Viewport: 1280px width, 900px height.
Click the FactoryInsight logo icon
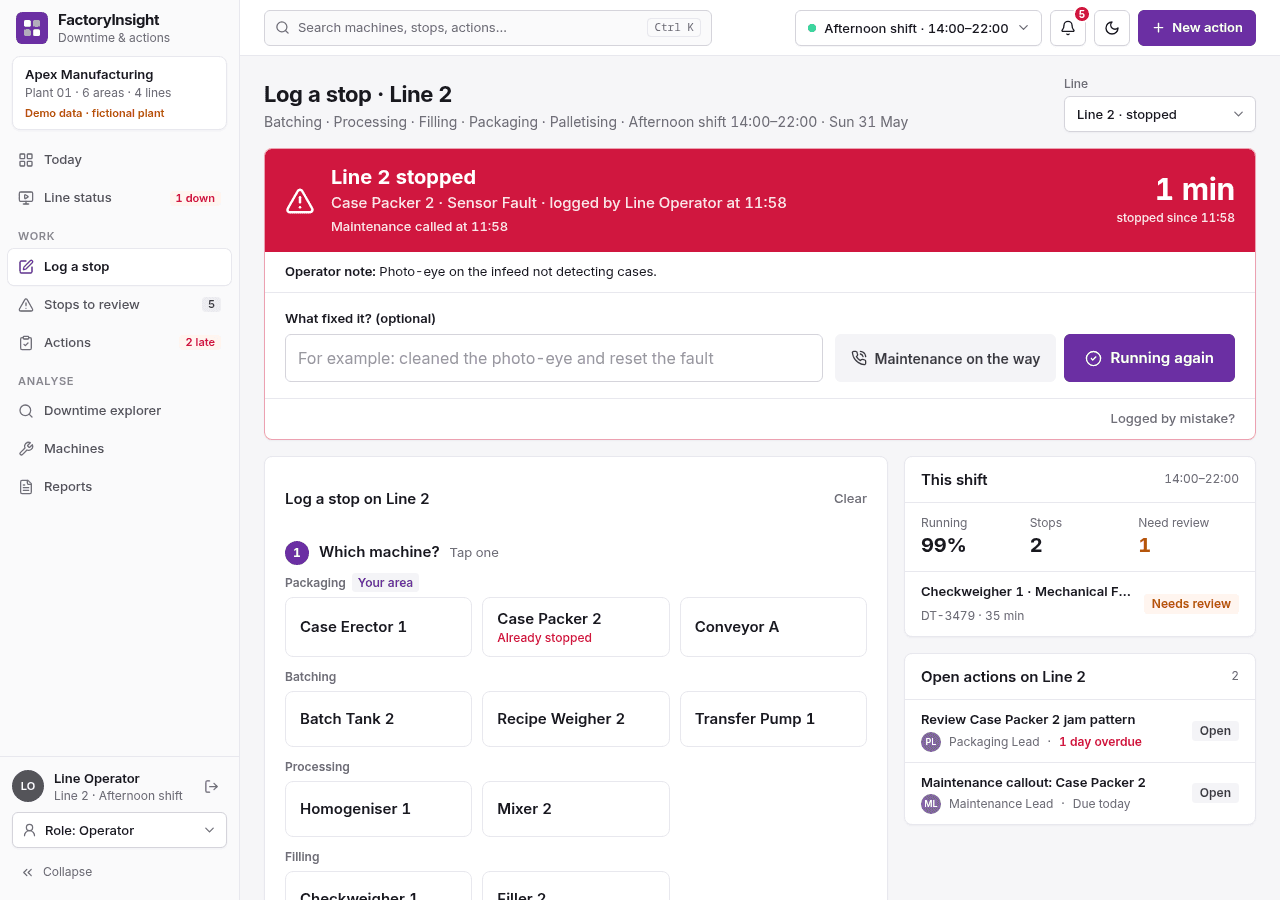32,28
